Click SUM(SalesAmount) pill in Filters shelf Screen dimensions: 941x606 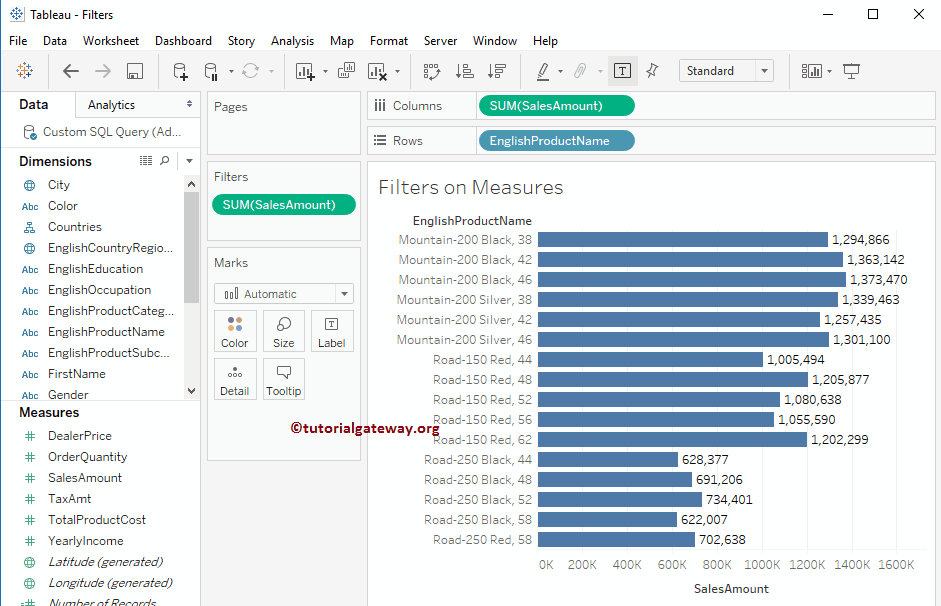[284, 205]
